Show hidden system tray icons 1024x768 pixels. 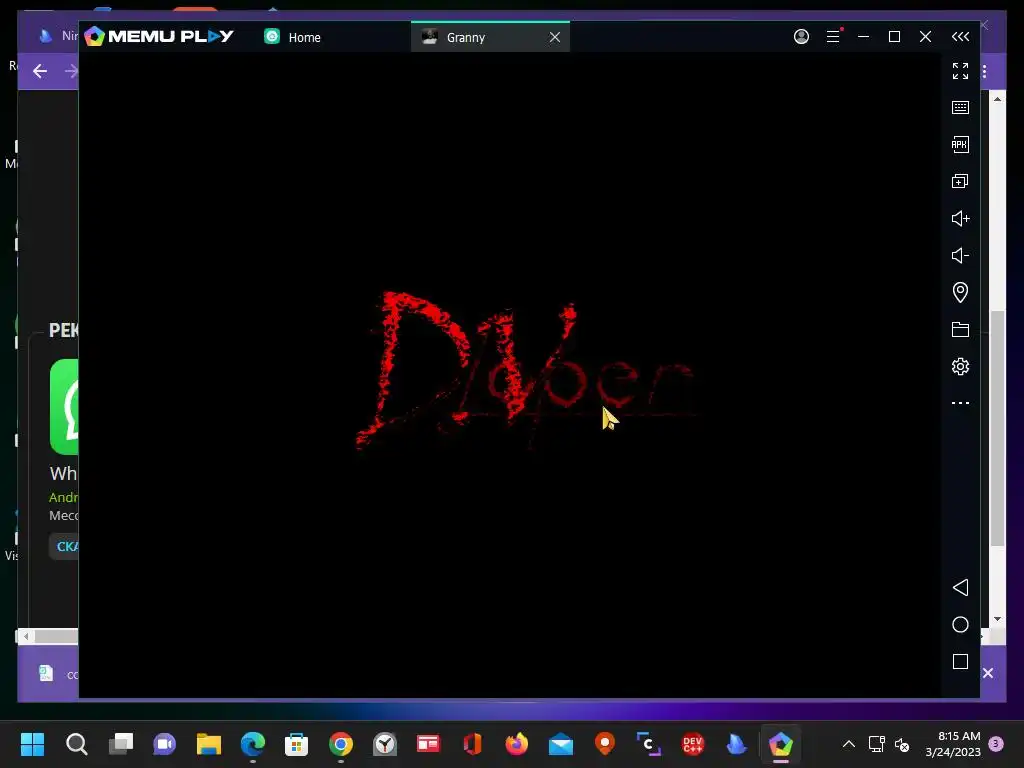tap(848, 744)
